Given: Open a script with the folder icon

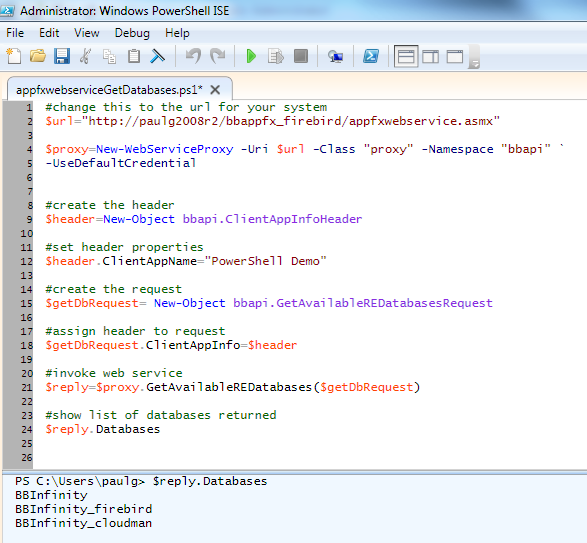Looking at the screenshot, I should (38, 57).
